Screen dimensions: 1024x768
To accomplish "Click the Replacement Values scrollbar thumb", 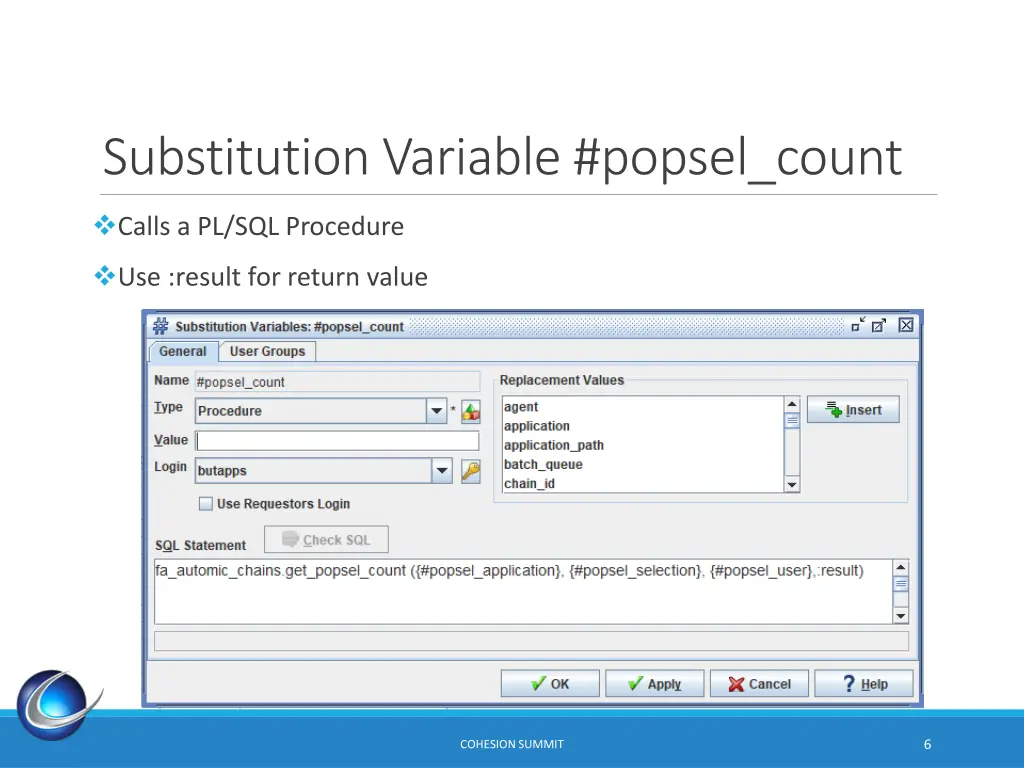I will (792, 421).
